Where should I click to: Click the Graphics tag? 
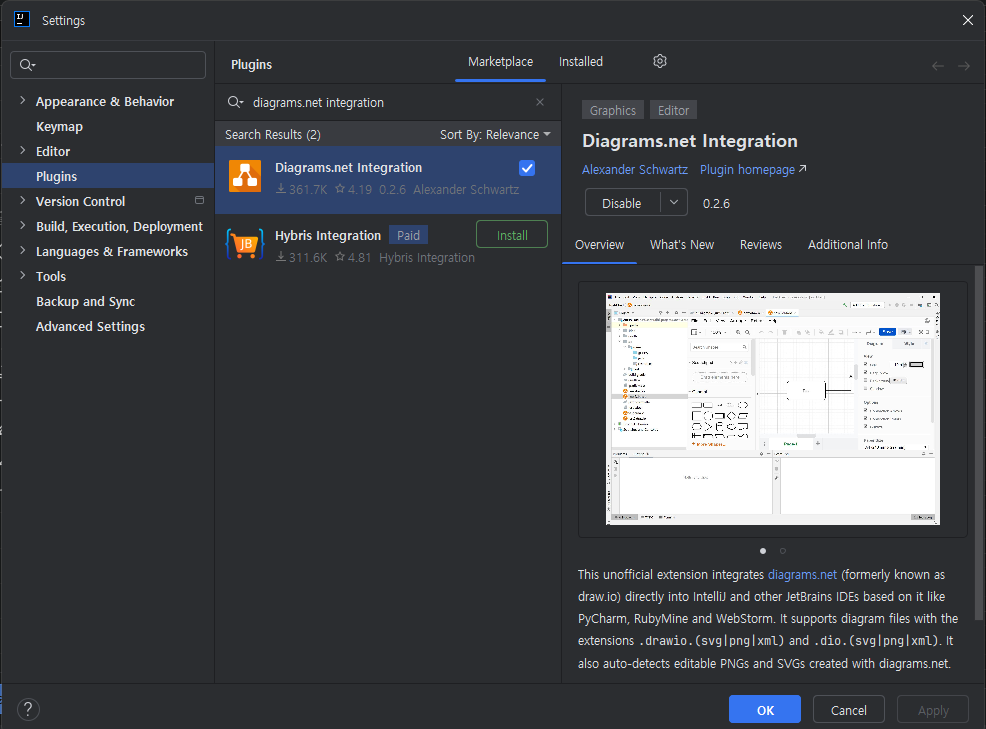[x=612, y=110]
